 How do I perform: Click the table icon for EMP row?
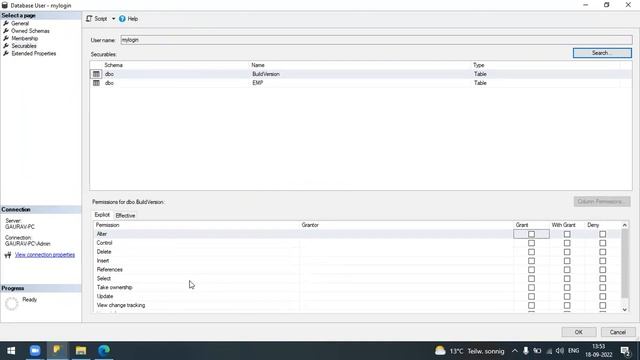coord(96,83)
